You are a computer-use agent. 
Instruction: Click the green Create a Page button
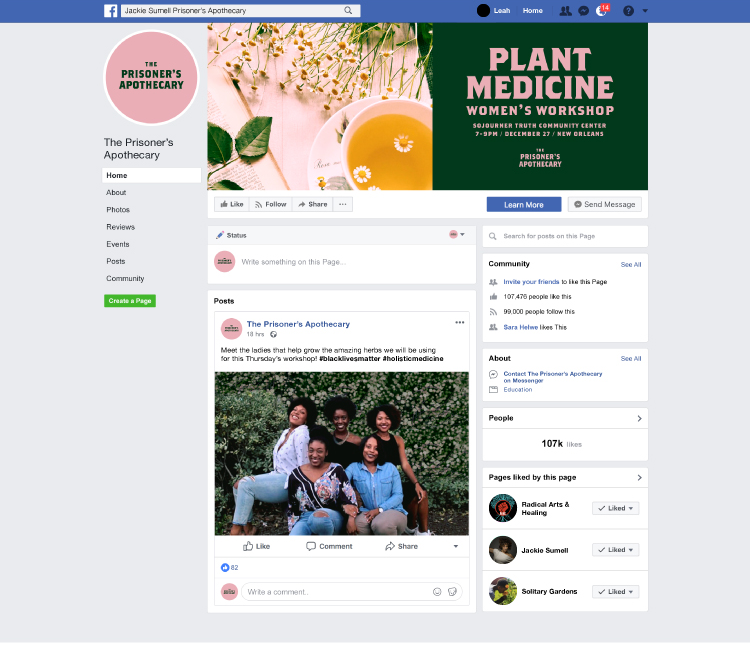130,300
